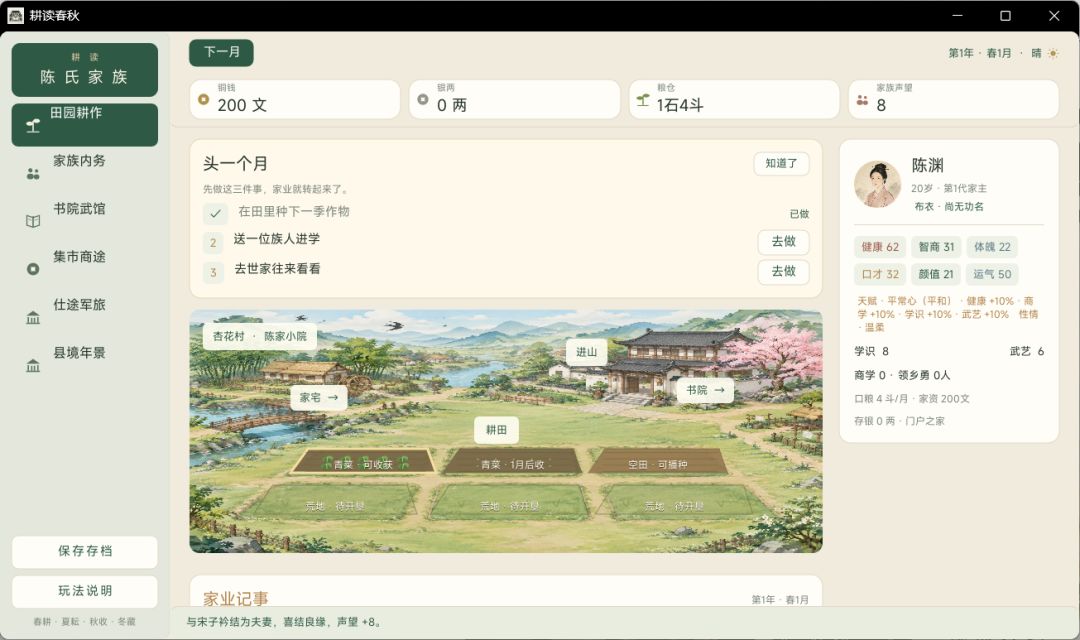The image size is (1080, 640).
Task: Click the 200 文 copper value
Action: click(x=242, y=105)
